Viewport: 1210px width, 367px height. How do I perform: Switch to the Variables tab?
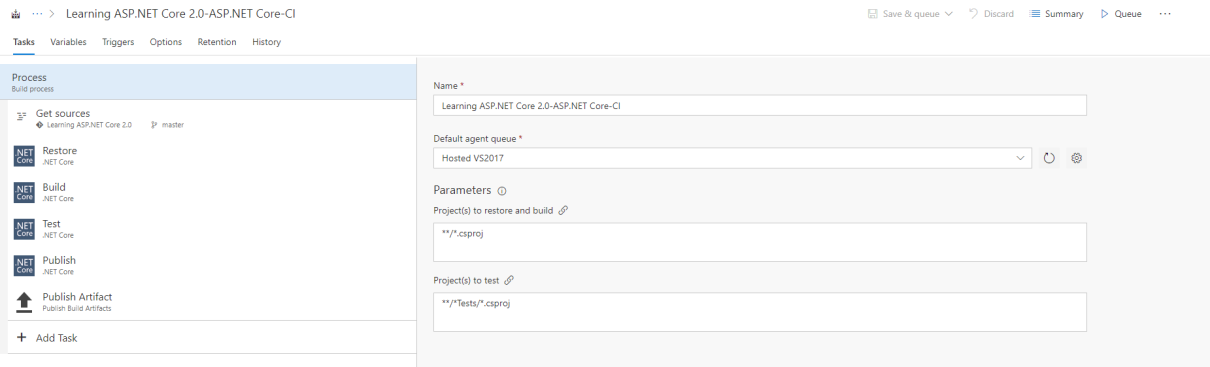pos(68,41)
